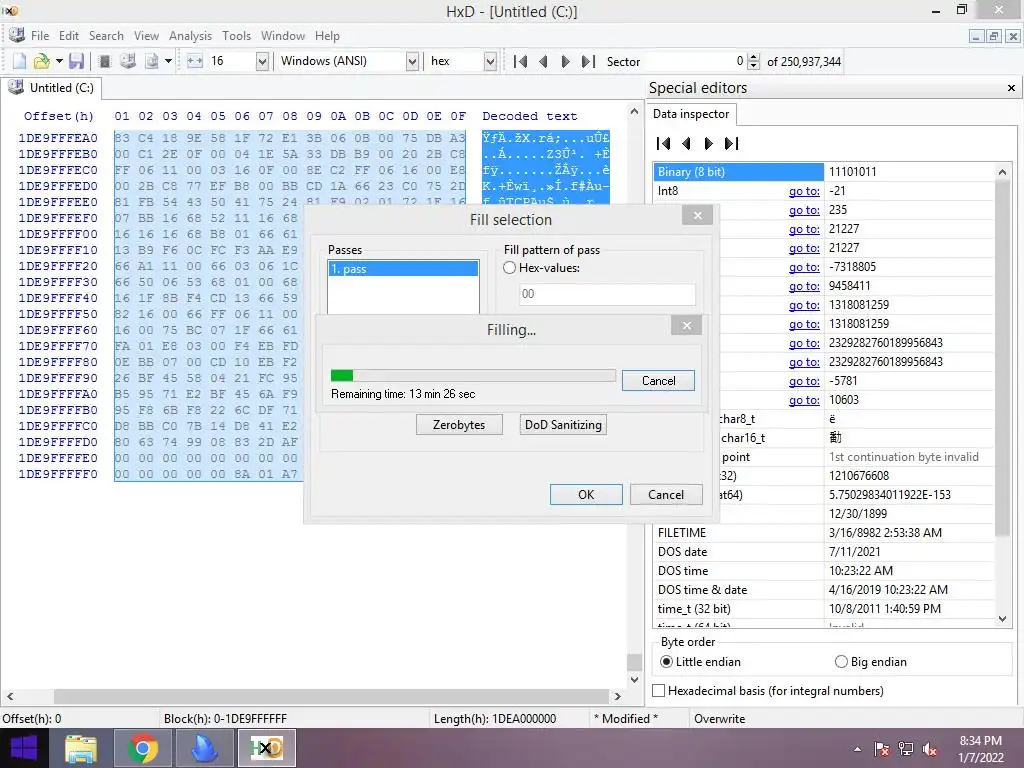Select Little endian byte order
This screenshot has height=768, width=1024.
tap(666, 662)
